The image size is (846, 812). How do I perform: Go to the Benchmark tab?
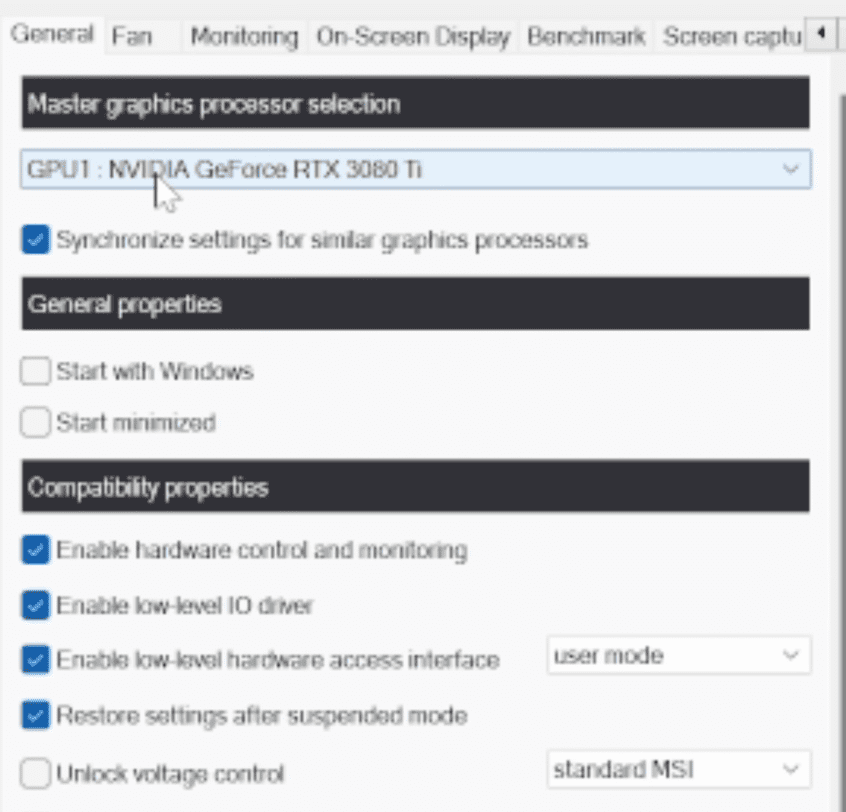pos(585,37)
